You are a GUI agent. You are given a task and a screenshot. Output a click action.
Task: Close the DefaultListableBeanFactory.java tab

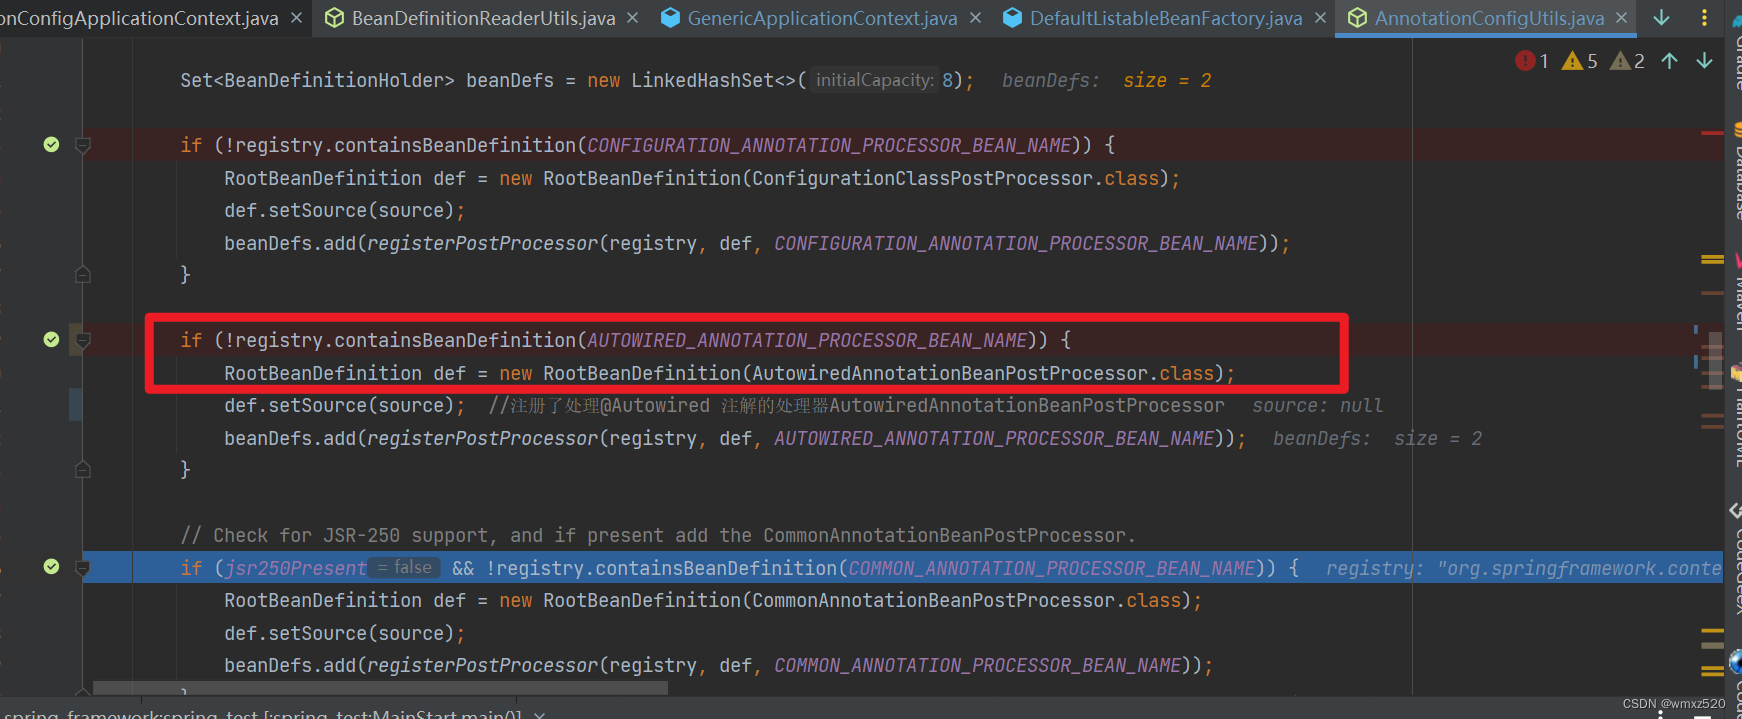tap(1320, 18)
